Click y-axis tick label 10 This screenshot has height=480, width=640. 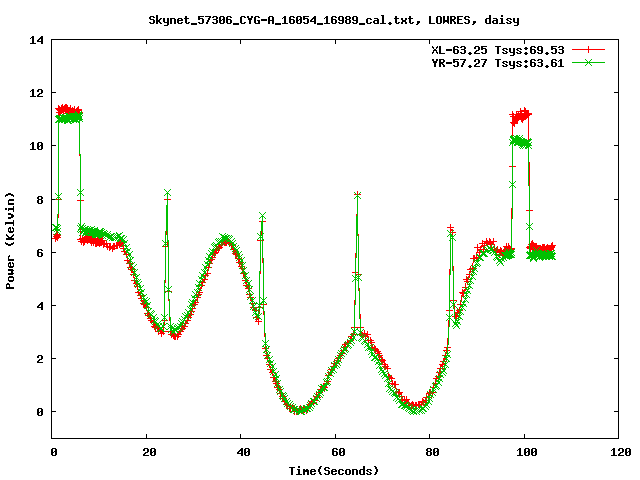pyautogui.click(x=36, y=146)
